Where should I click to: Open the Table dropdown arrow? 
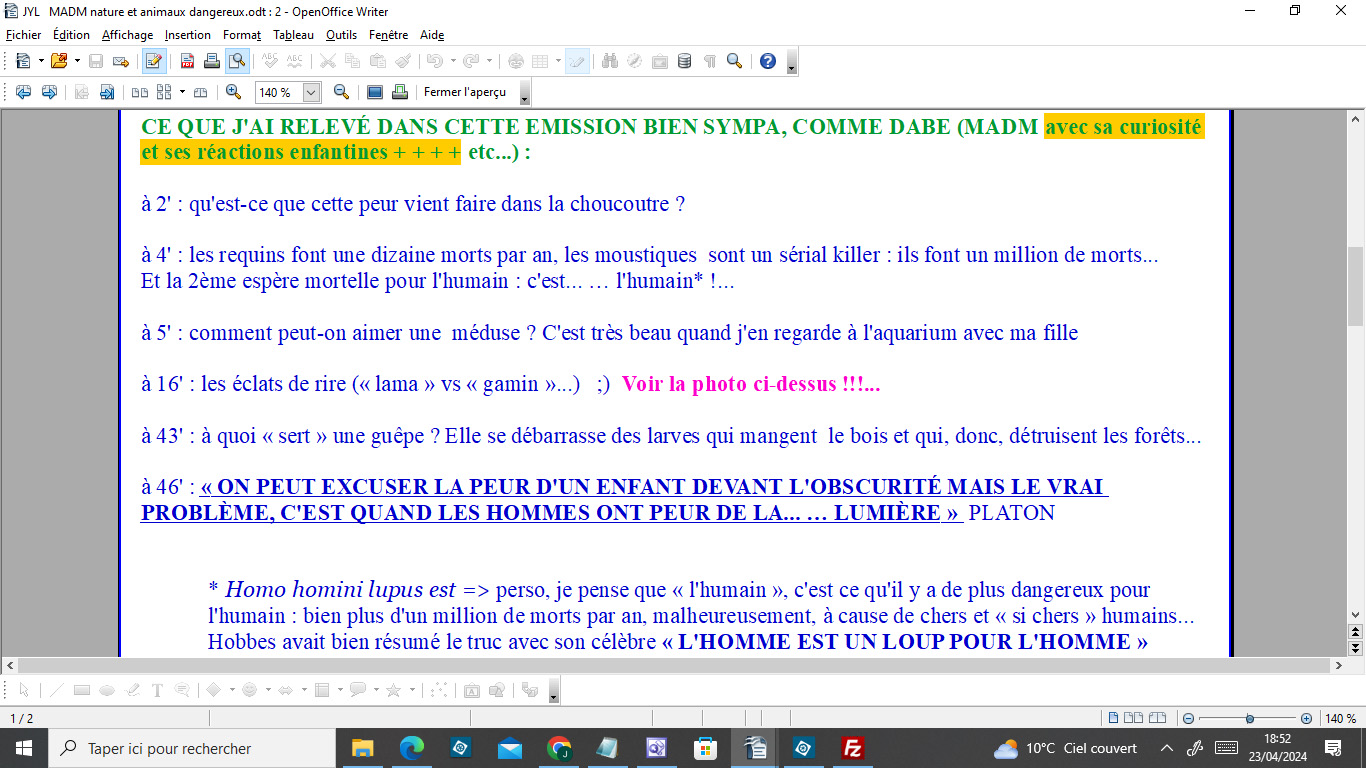(x=557, y=61)
